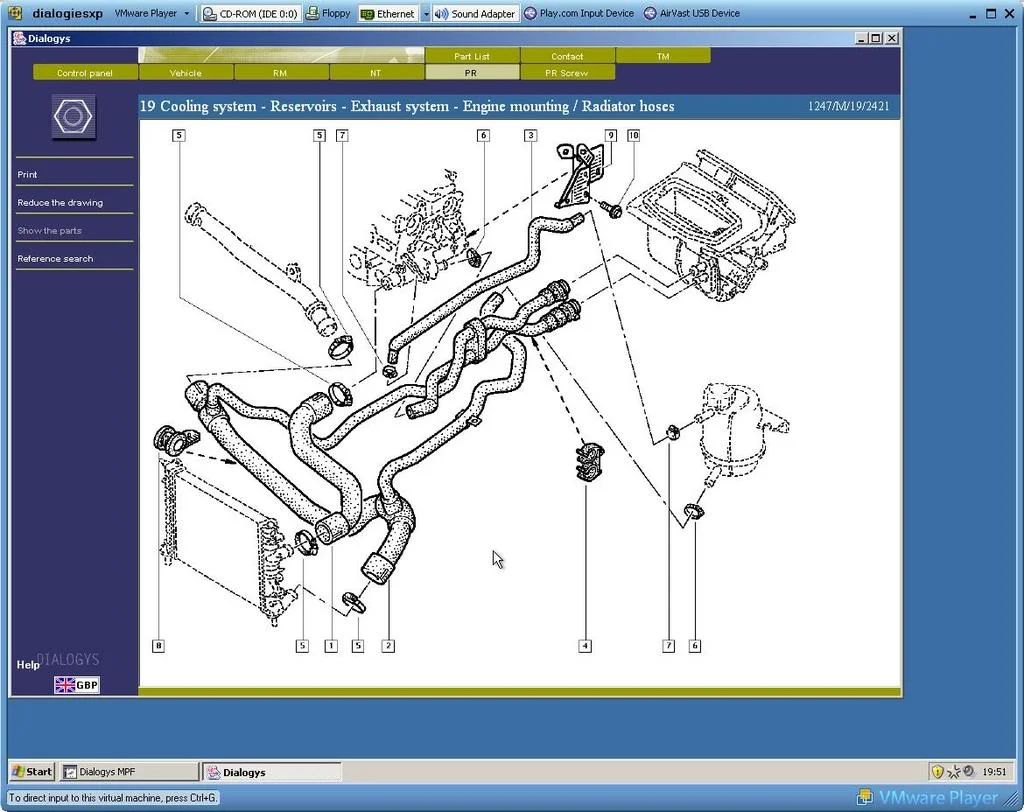This screenshot has height=812, width=1024.
Task: Select part callout number 4 below diagram
Action: [585, 646]
